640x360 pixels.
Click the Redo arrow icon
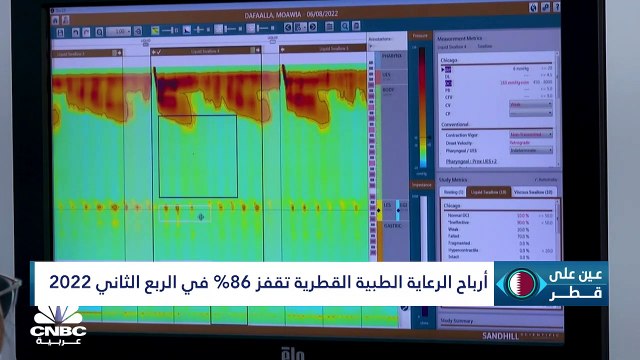86,32
